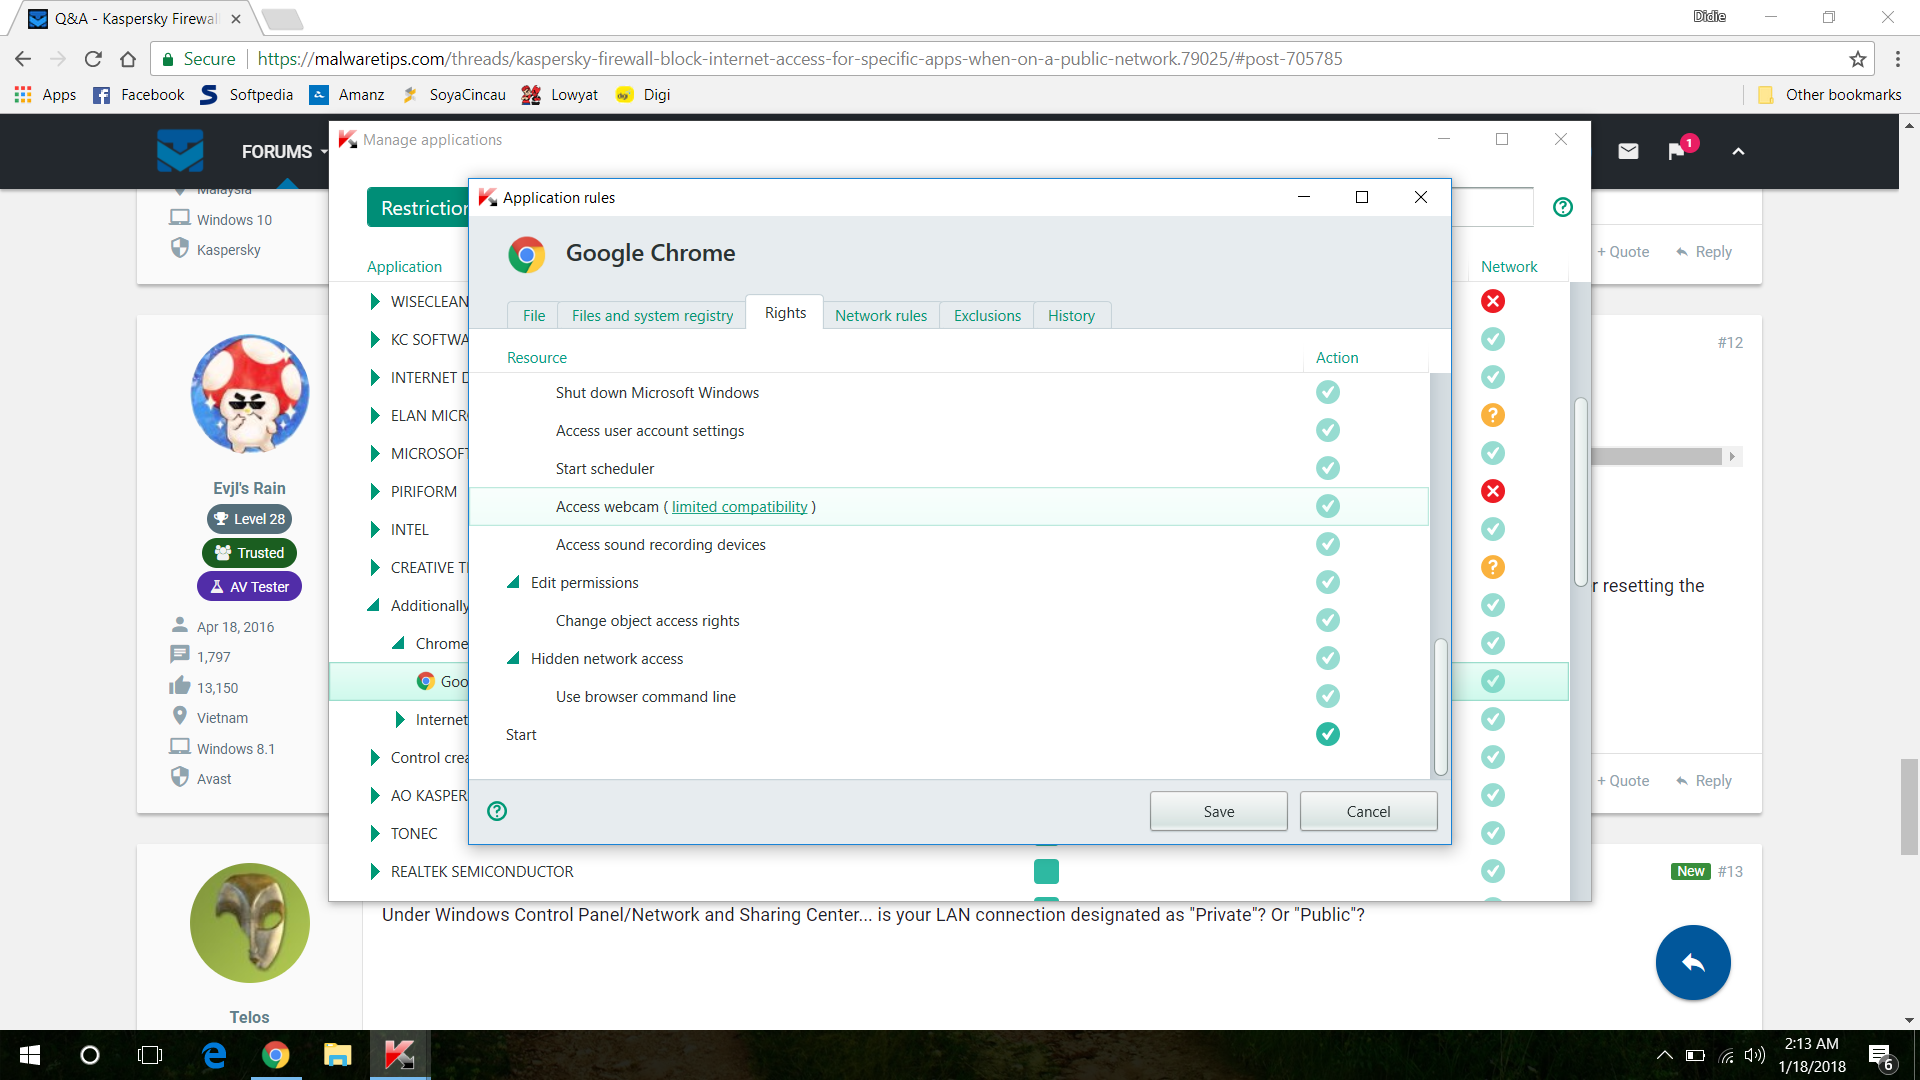The height and width of the screenshot is (1080, 1920).
Task: Open the limited compatibility link
Action: 739,507
